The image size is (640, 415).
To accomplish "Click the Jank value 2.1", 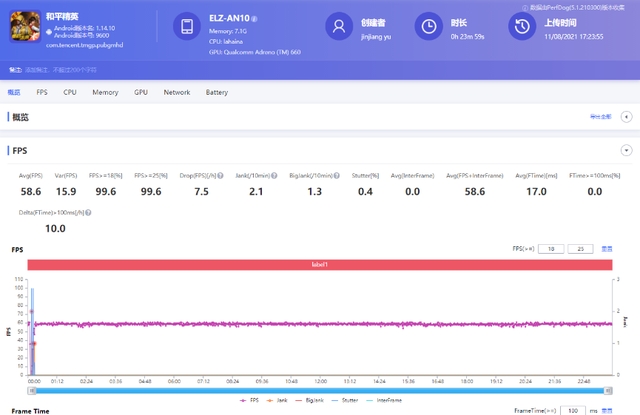I will [x=256, y=192].
